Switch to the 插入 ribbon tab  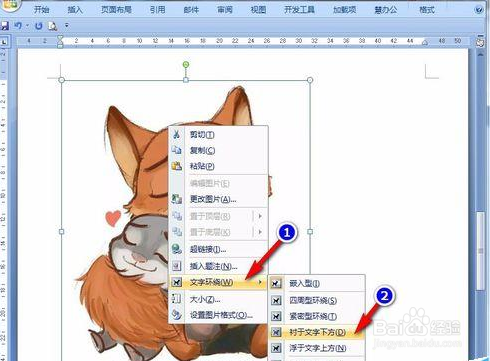click(x=75, y=10)
